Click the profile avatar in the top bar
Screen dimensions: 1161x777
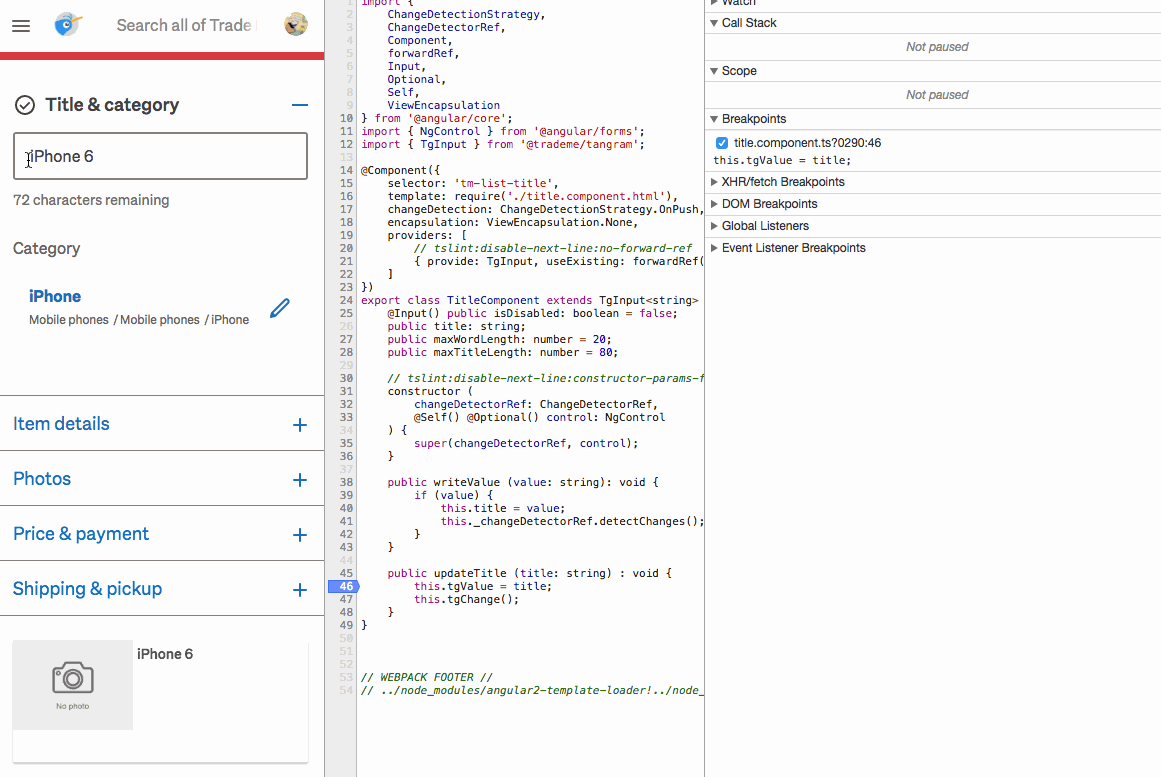(295, 24)
